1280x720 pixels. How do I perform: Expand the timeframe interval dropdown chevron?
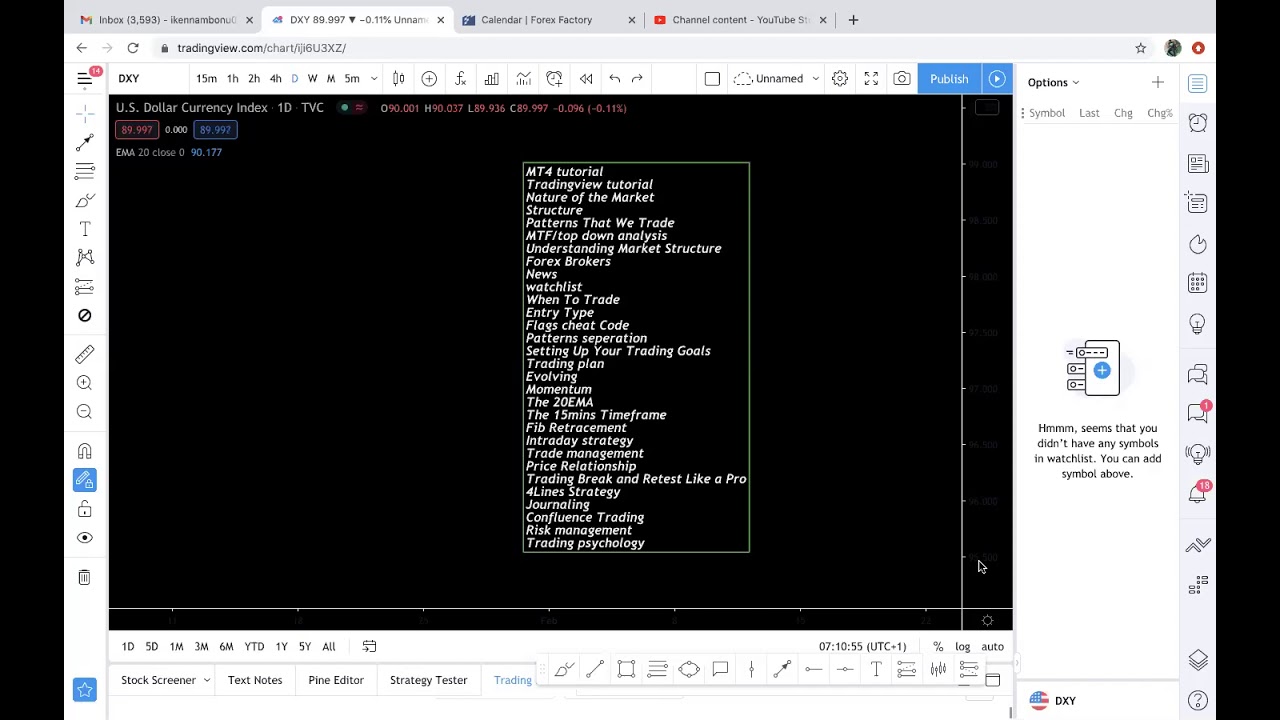[x=374, y=79]
